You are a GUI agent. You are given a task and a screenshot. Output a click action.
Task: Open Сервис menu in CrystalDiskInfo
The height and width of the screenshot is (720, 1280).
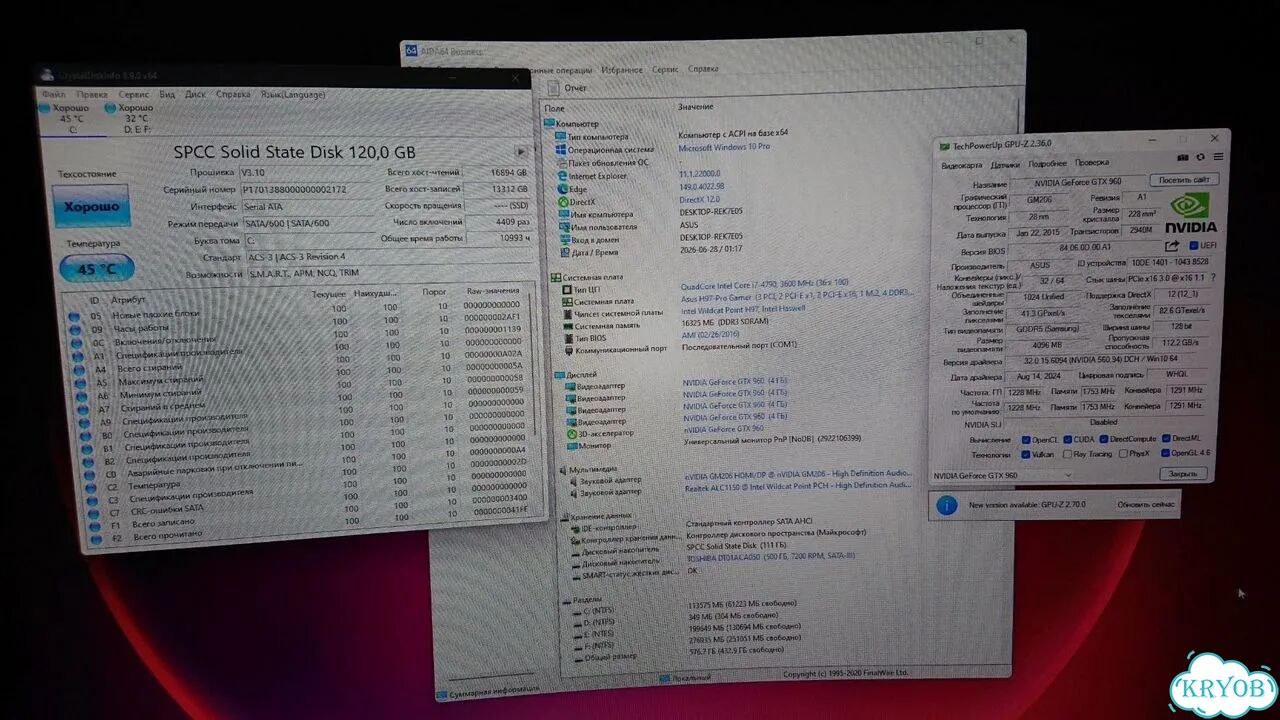133,94
